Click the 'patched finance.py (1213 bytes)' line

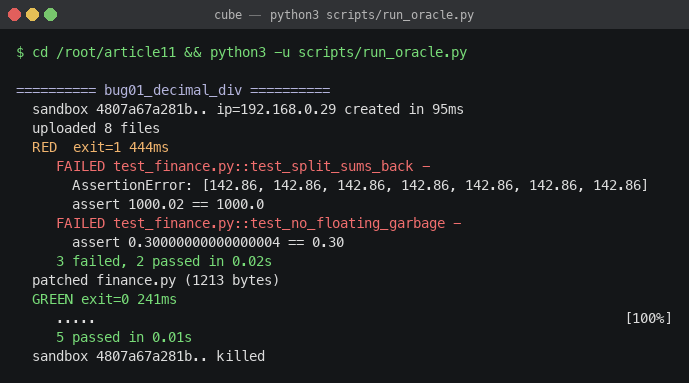pos(156,280)
